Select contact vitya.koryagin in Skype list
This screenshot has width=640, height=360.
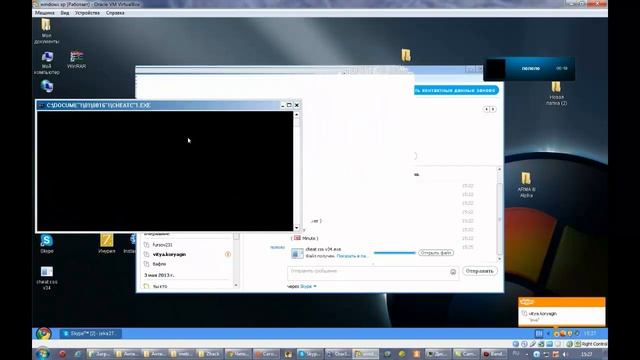coord(187,254)
